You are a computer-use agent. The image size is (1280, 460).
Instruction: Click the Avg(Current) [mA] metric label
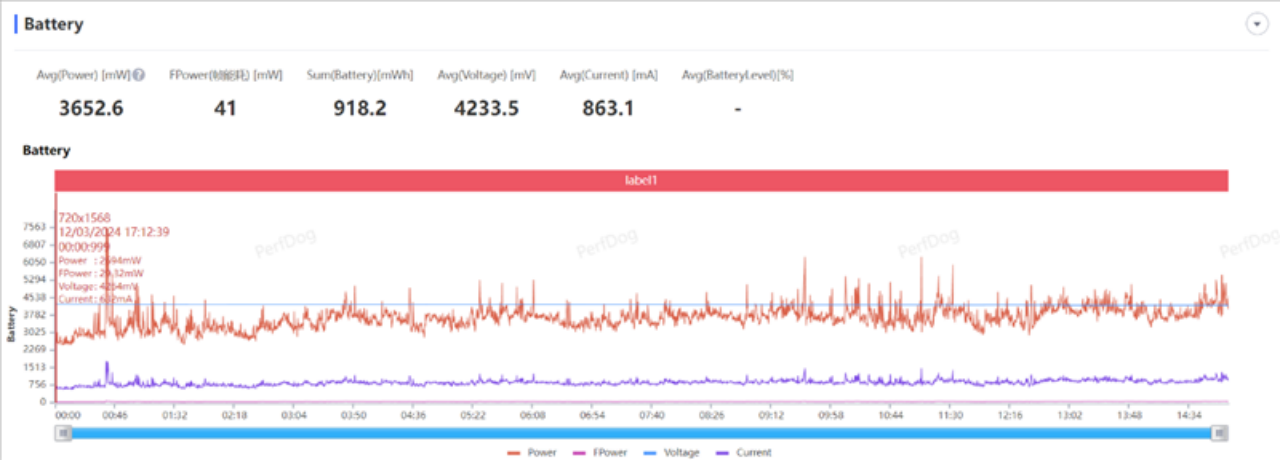coord(608,75)
